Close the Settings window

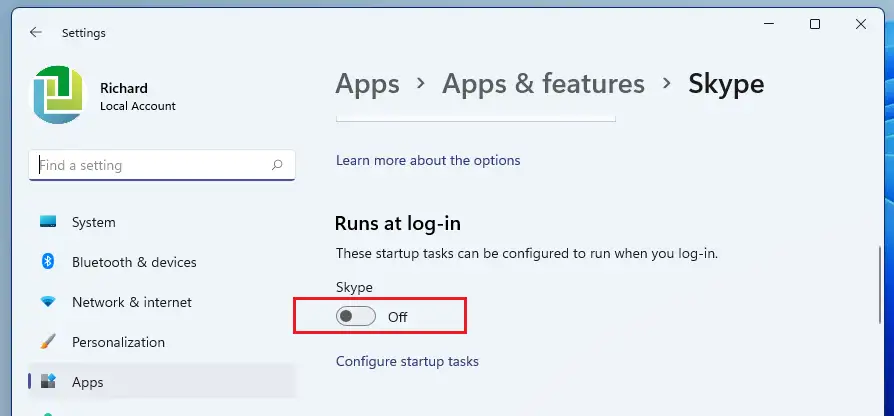pyautogui.click(x=861, y=24)
